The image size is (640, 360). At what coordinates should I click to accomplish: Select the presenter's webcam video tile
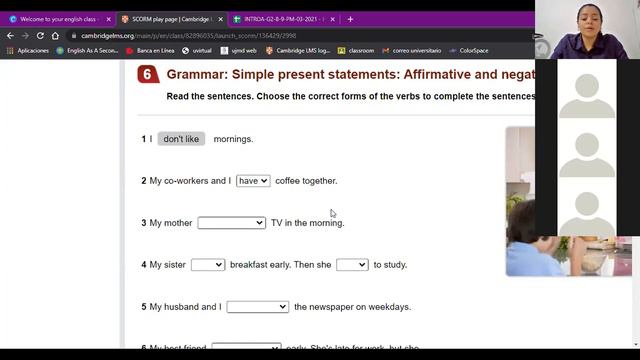(x=587, y=29)
